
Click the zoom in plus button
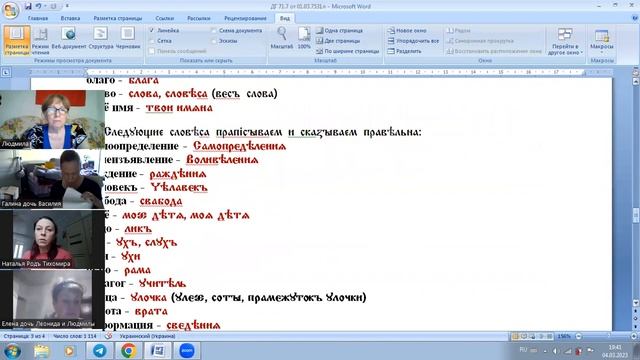(634, 336)
